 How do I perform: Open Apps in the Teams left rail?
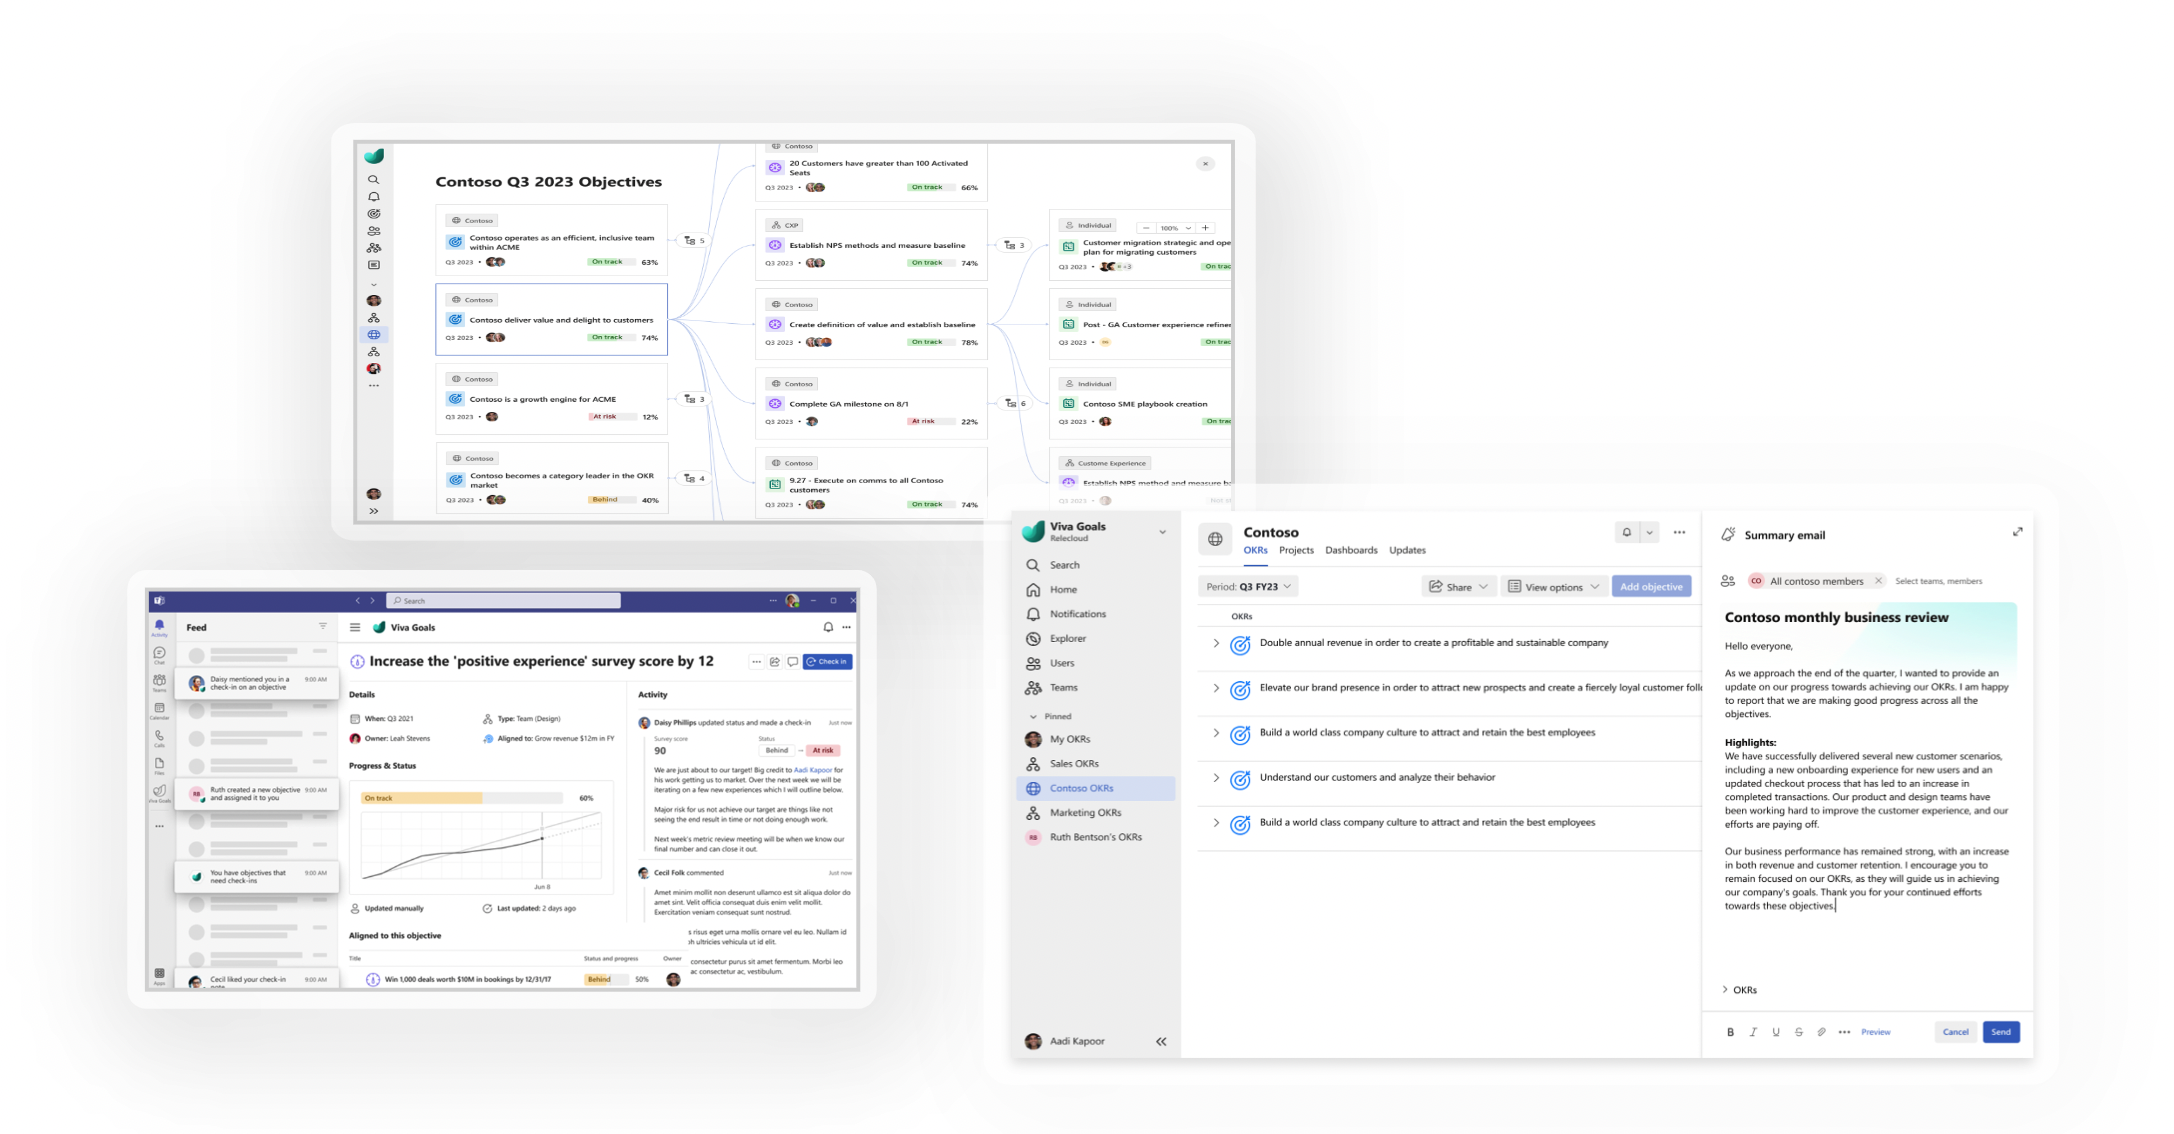pos(159,976)
